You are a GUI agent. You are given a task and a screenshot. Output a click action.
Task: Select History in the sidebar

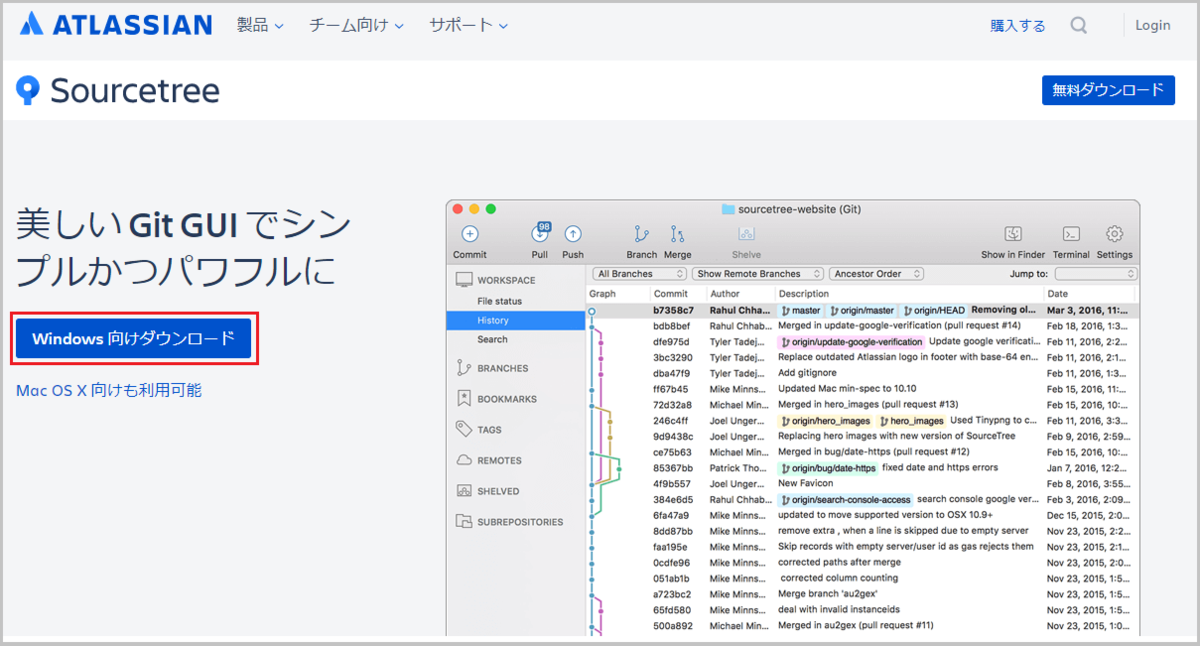515,320
